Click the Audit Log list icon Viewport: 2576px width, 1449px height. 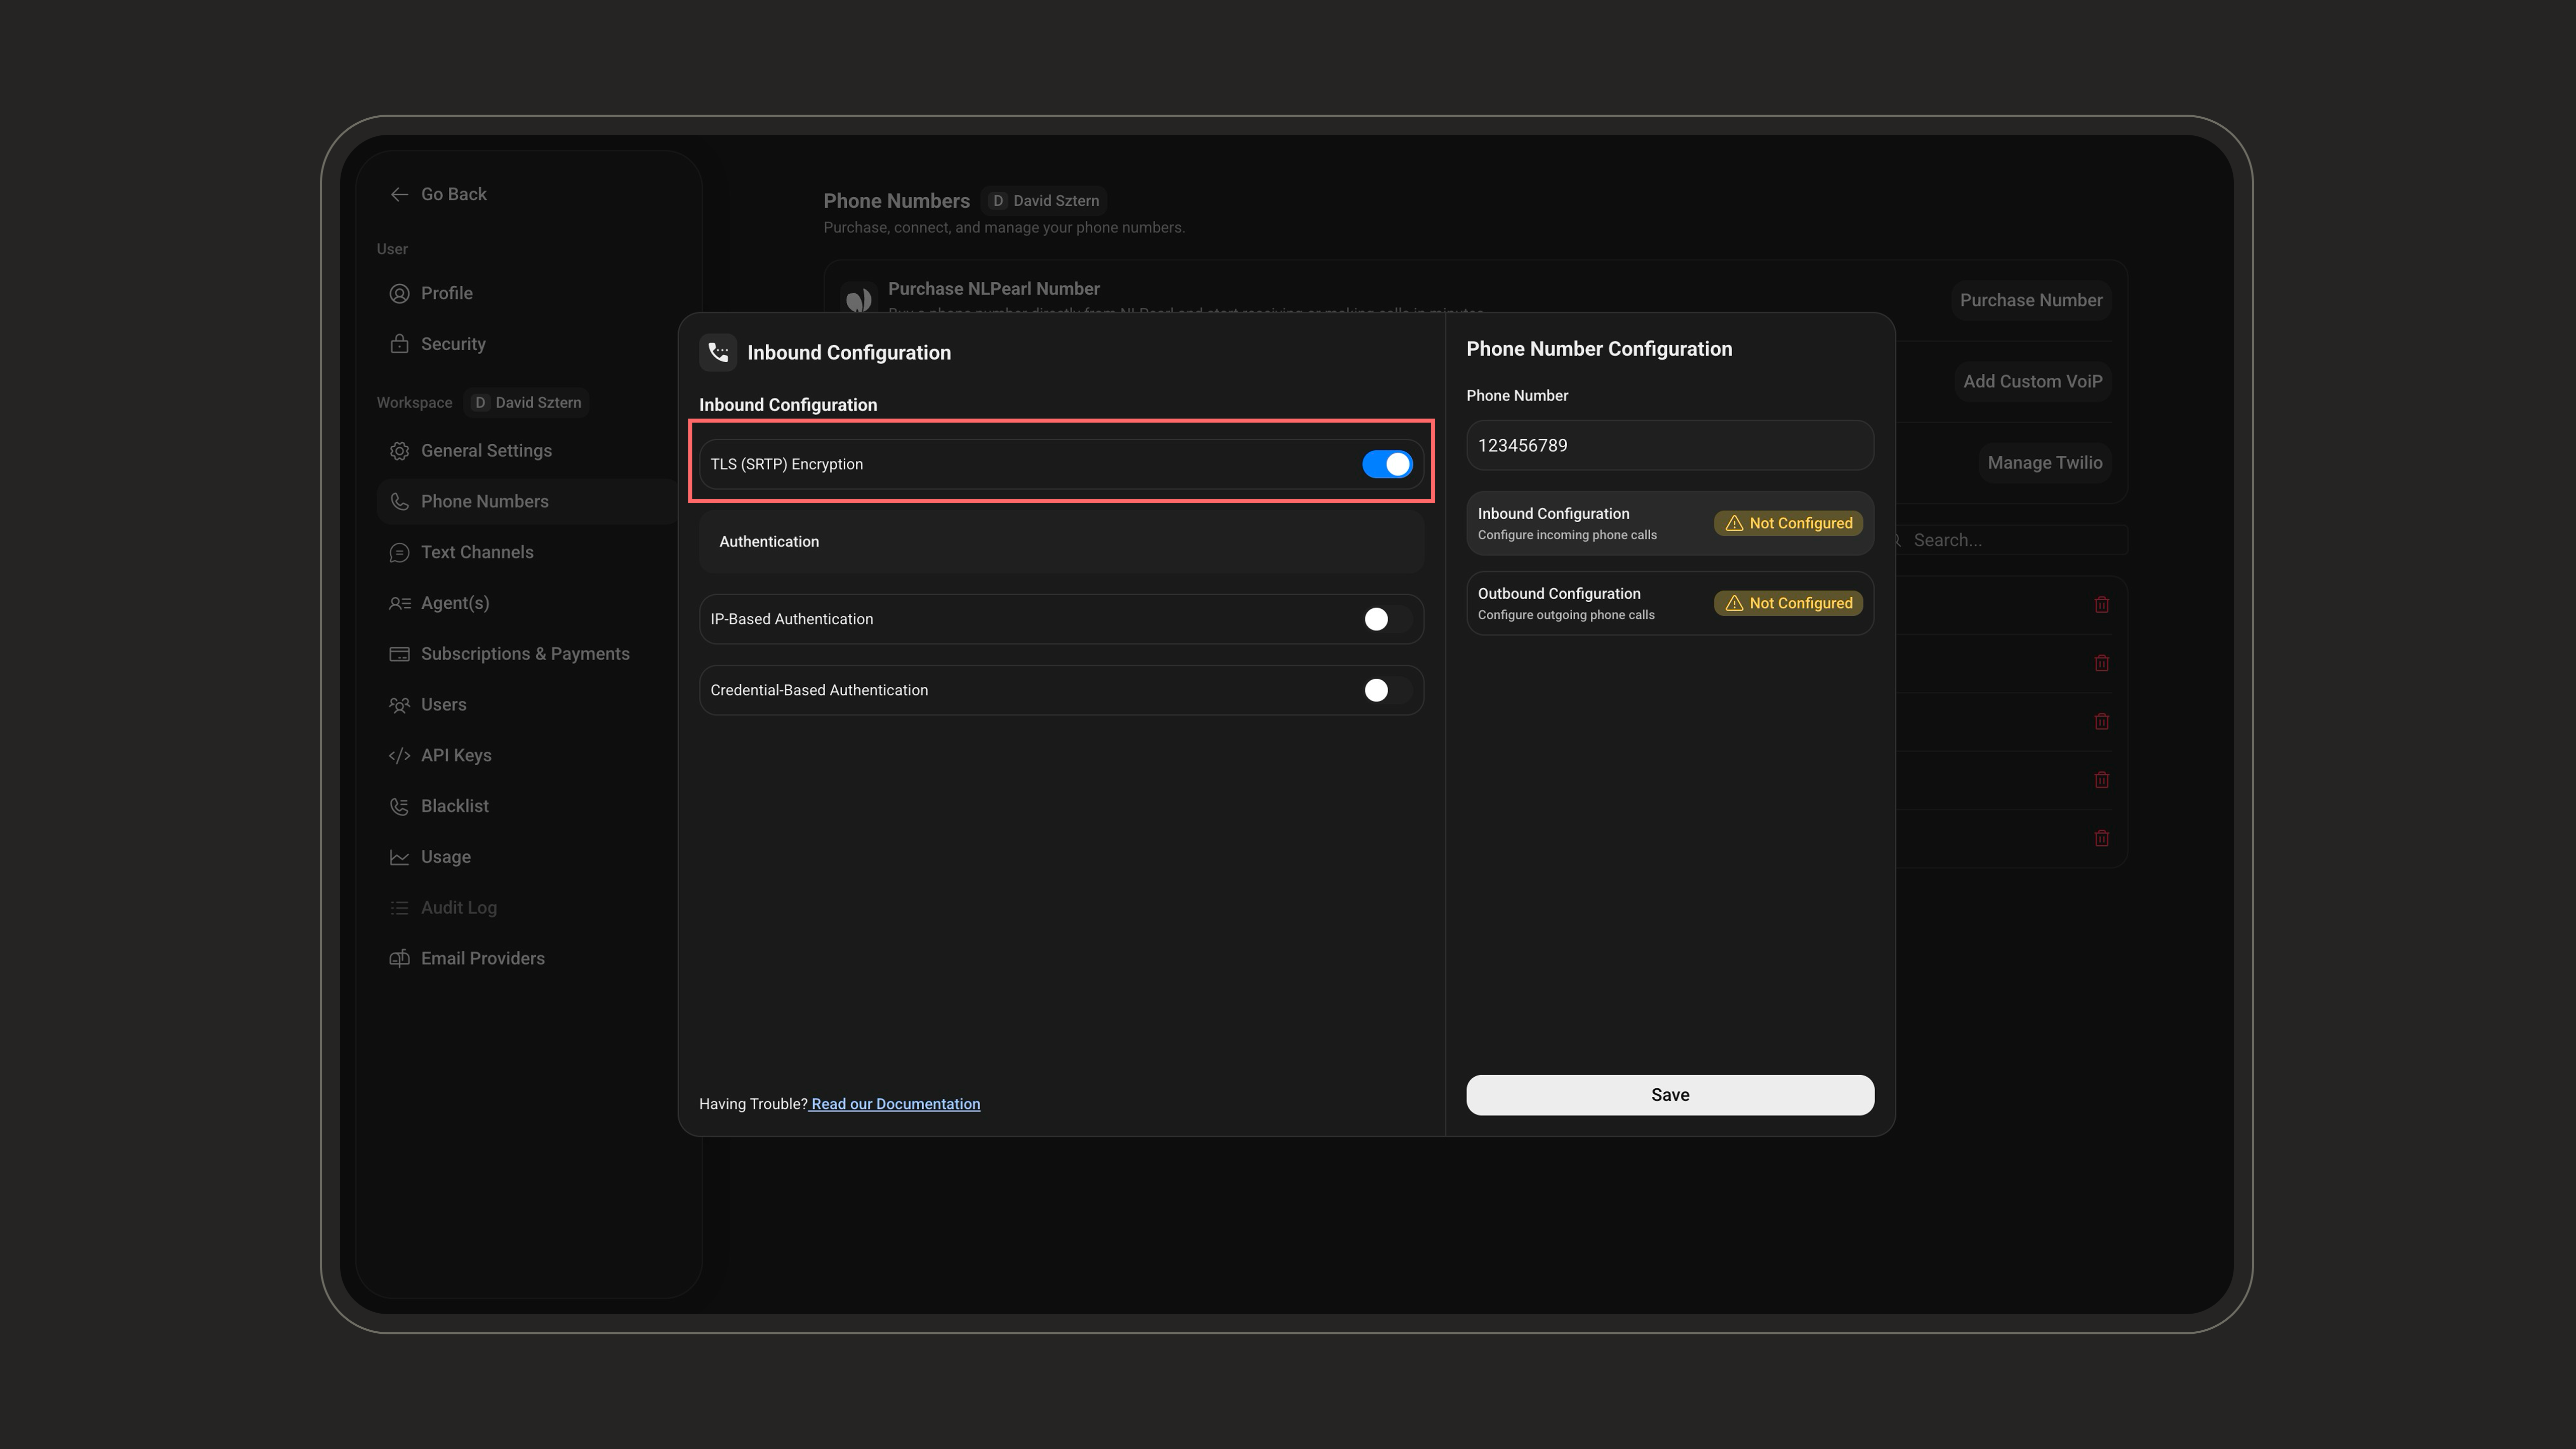pyautogui.click(x=399, y=908)
